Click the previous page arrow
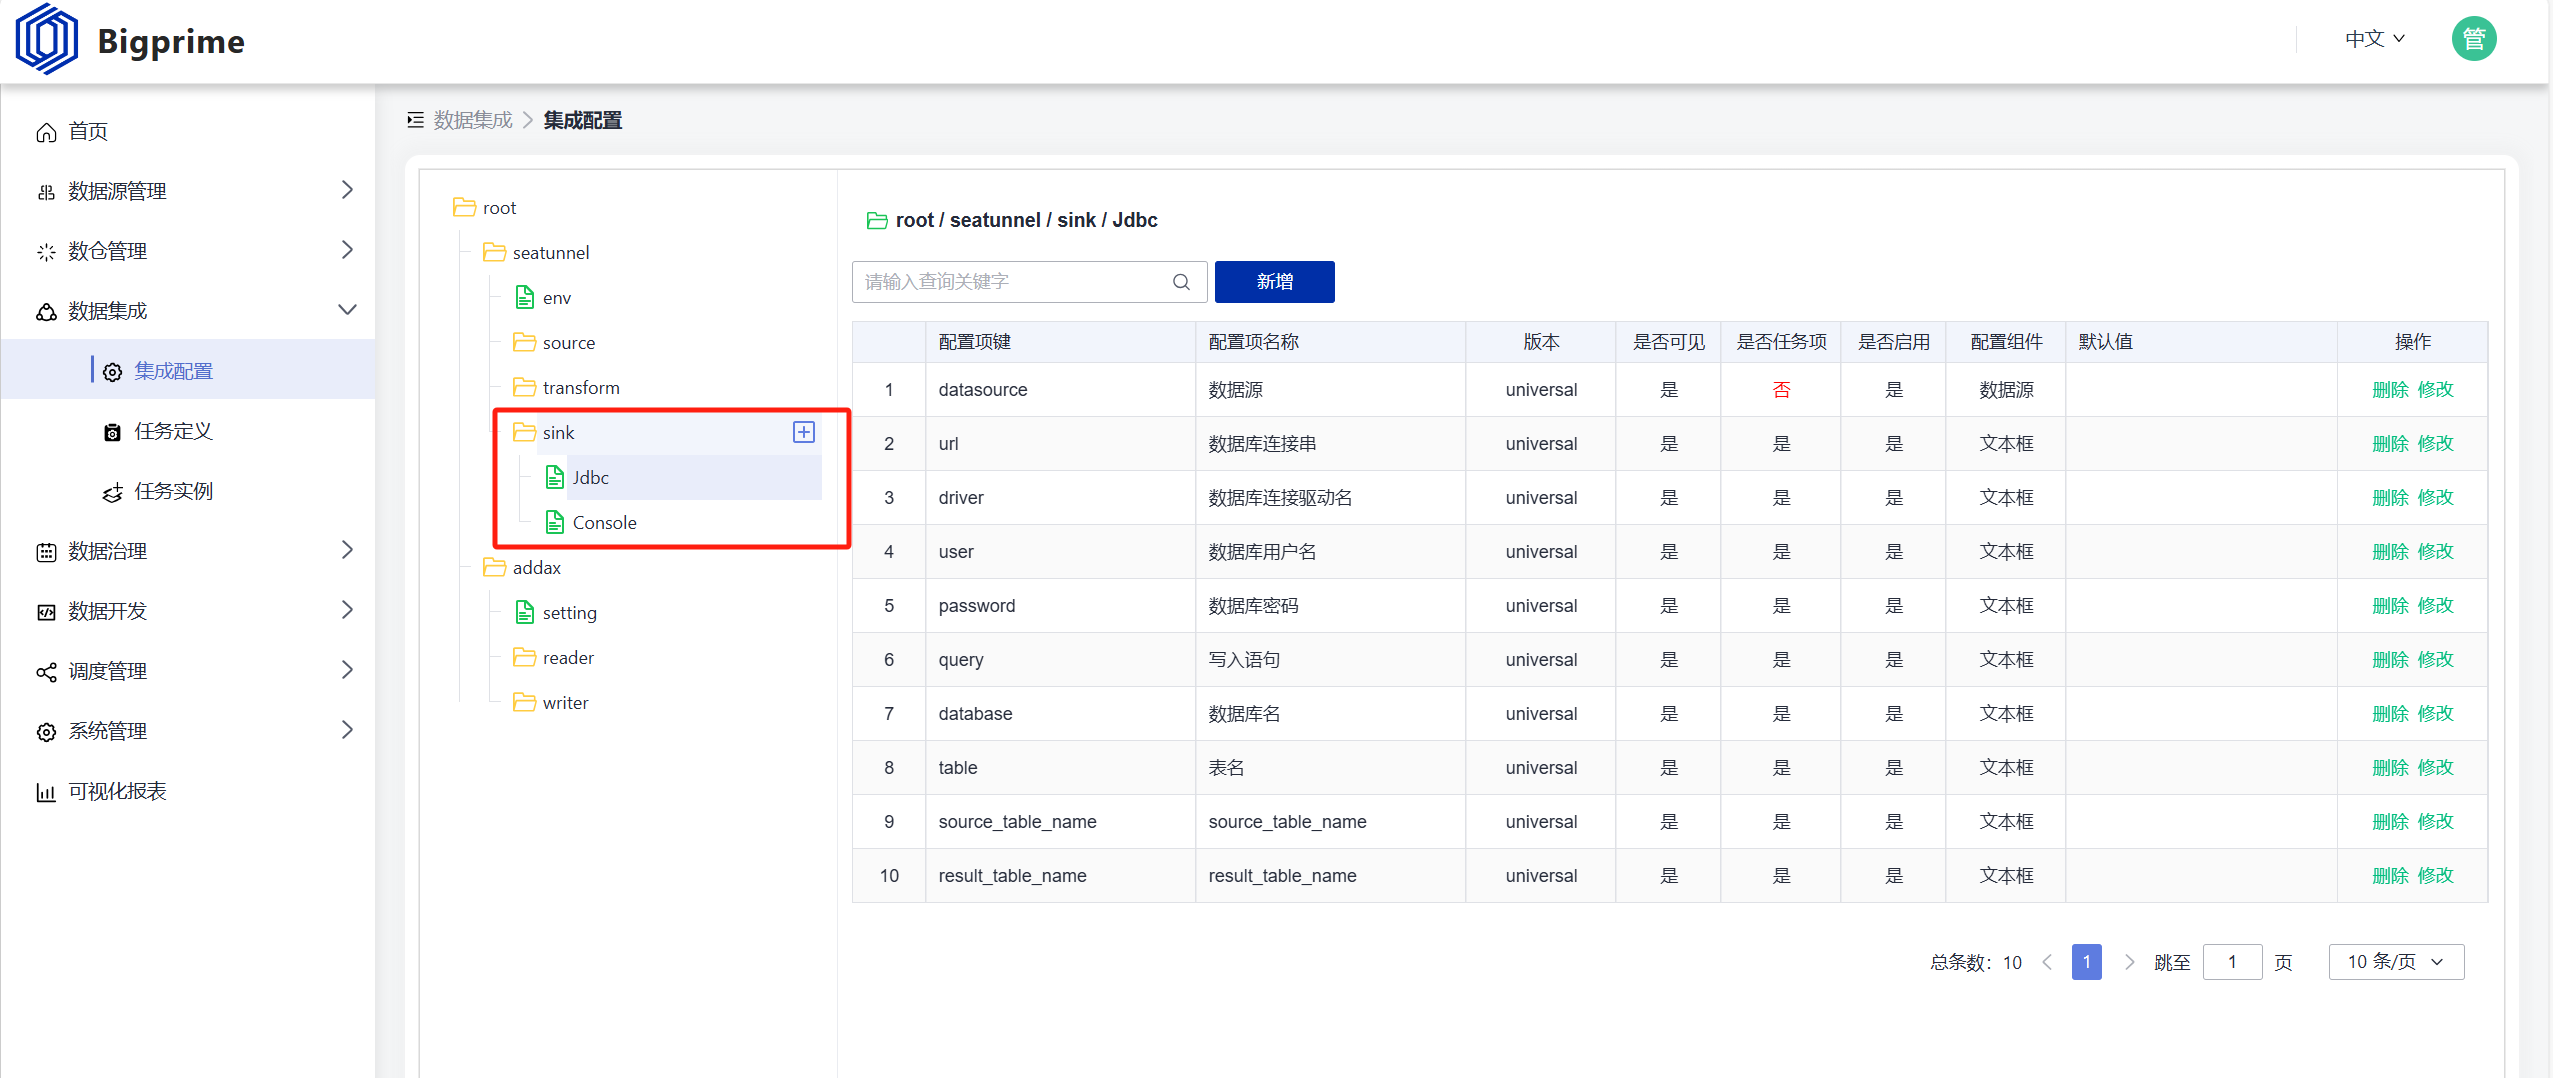The width and height of the screenshot is (2553, 1078). coord(2047,962)
